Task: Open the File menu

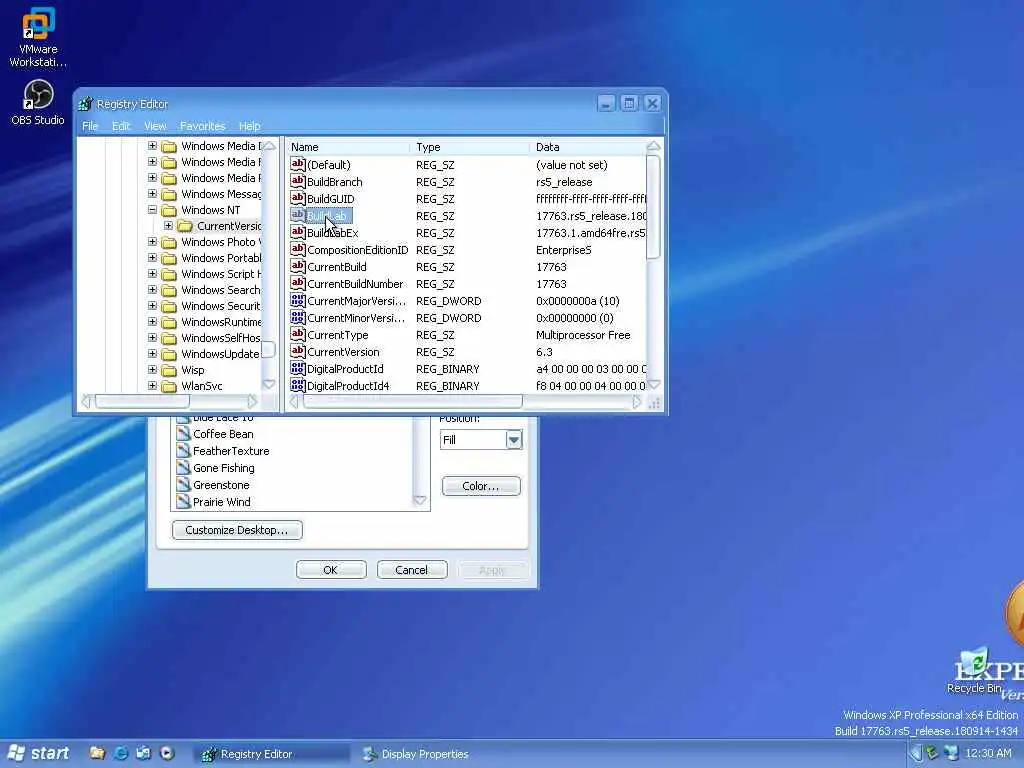Action: pyautogui.click(x=90, y=126)
